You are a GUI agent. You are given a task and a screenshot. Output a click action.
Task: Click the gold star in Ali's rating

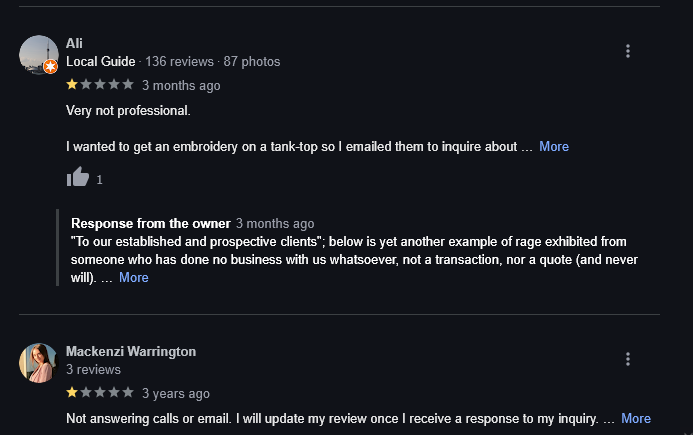point(72,85)
